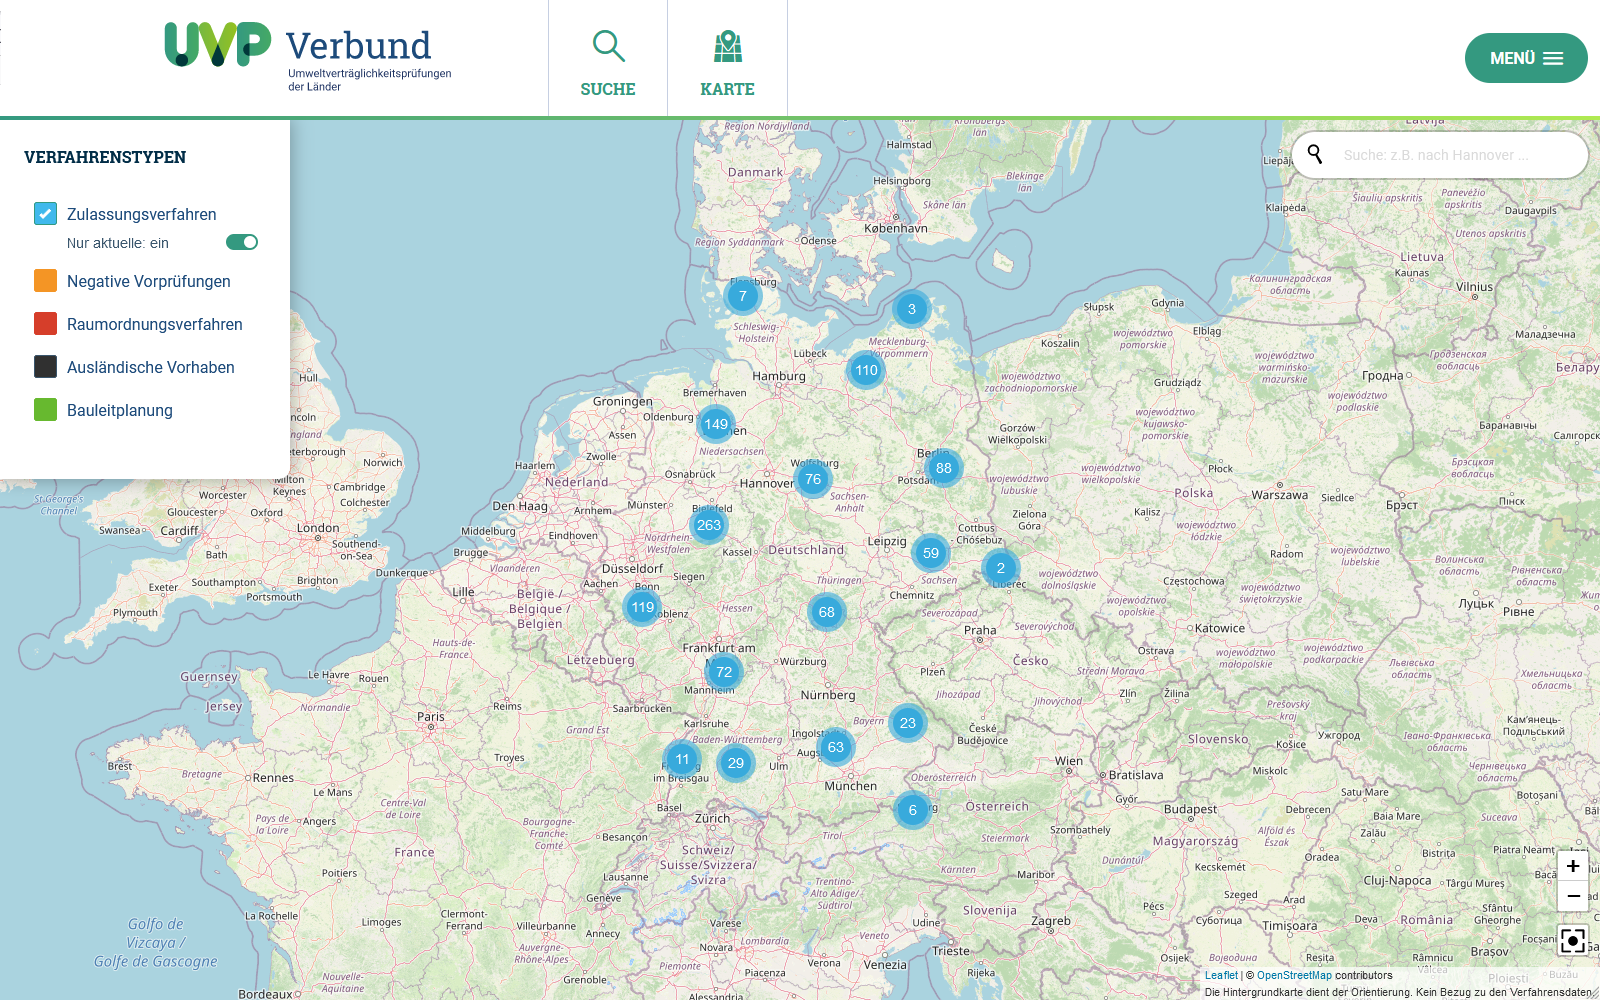Uncheck the Zulassungsverfahren checkbox
Viewport: 1600px width, 1000px height.
(x=46, y=214)
